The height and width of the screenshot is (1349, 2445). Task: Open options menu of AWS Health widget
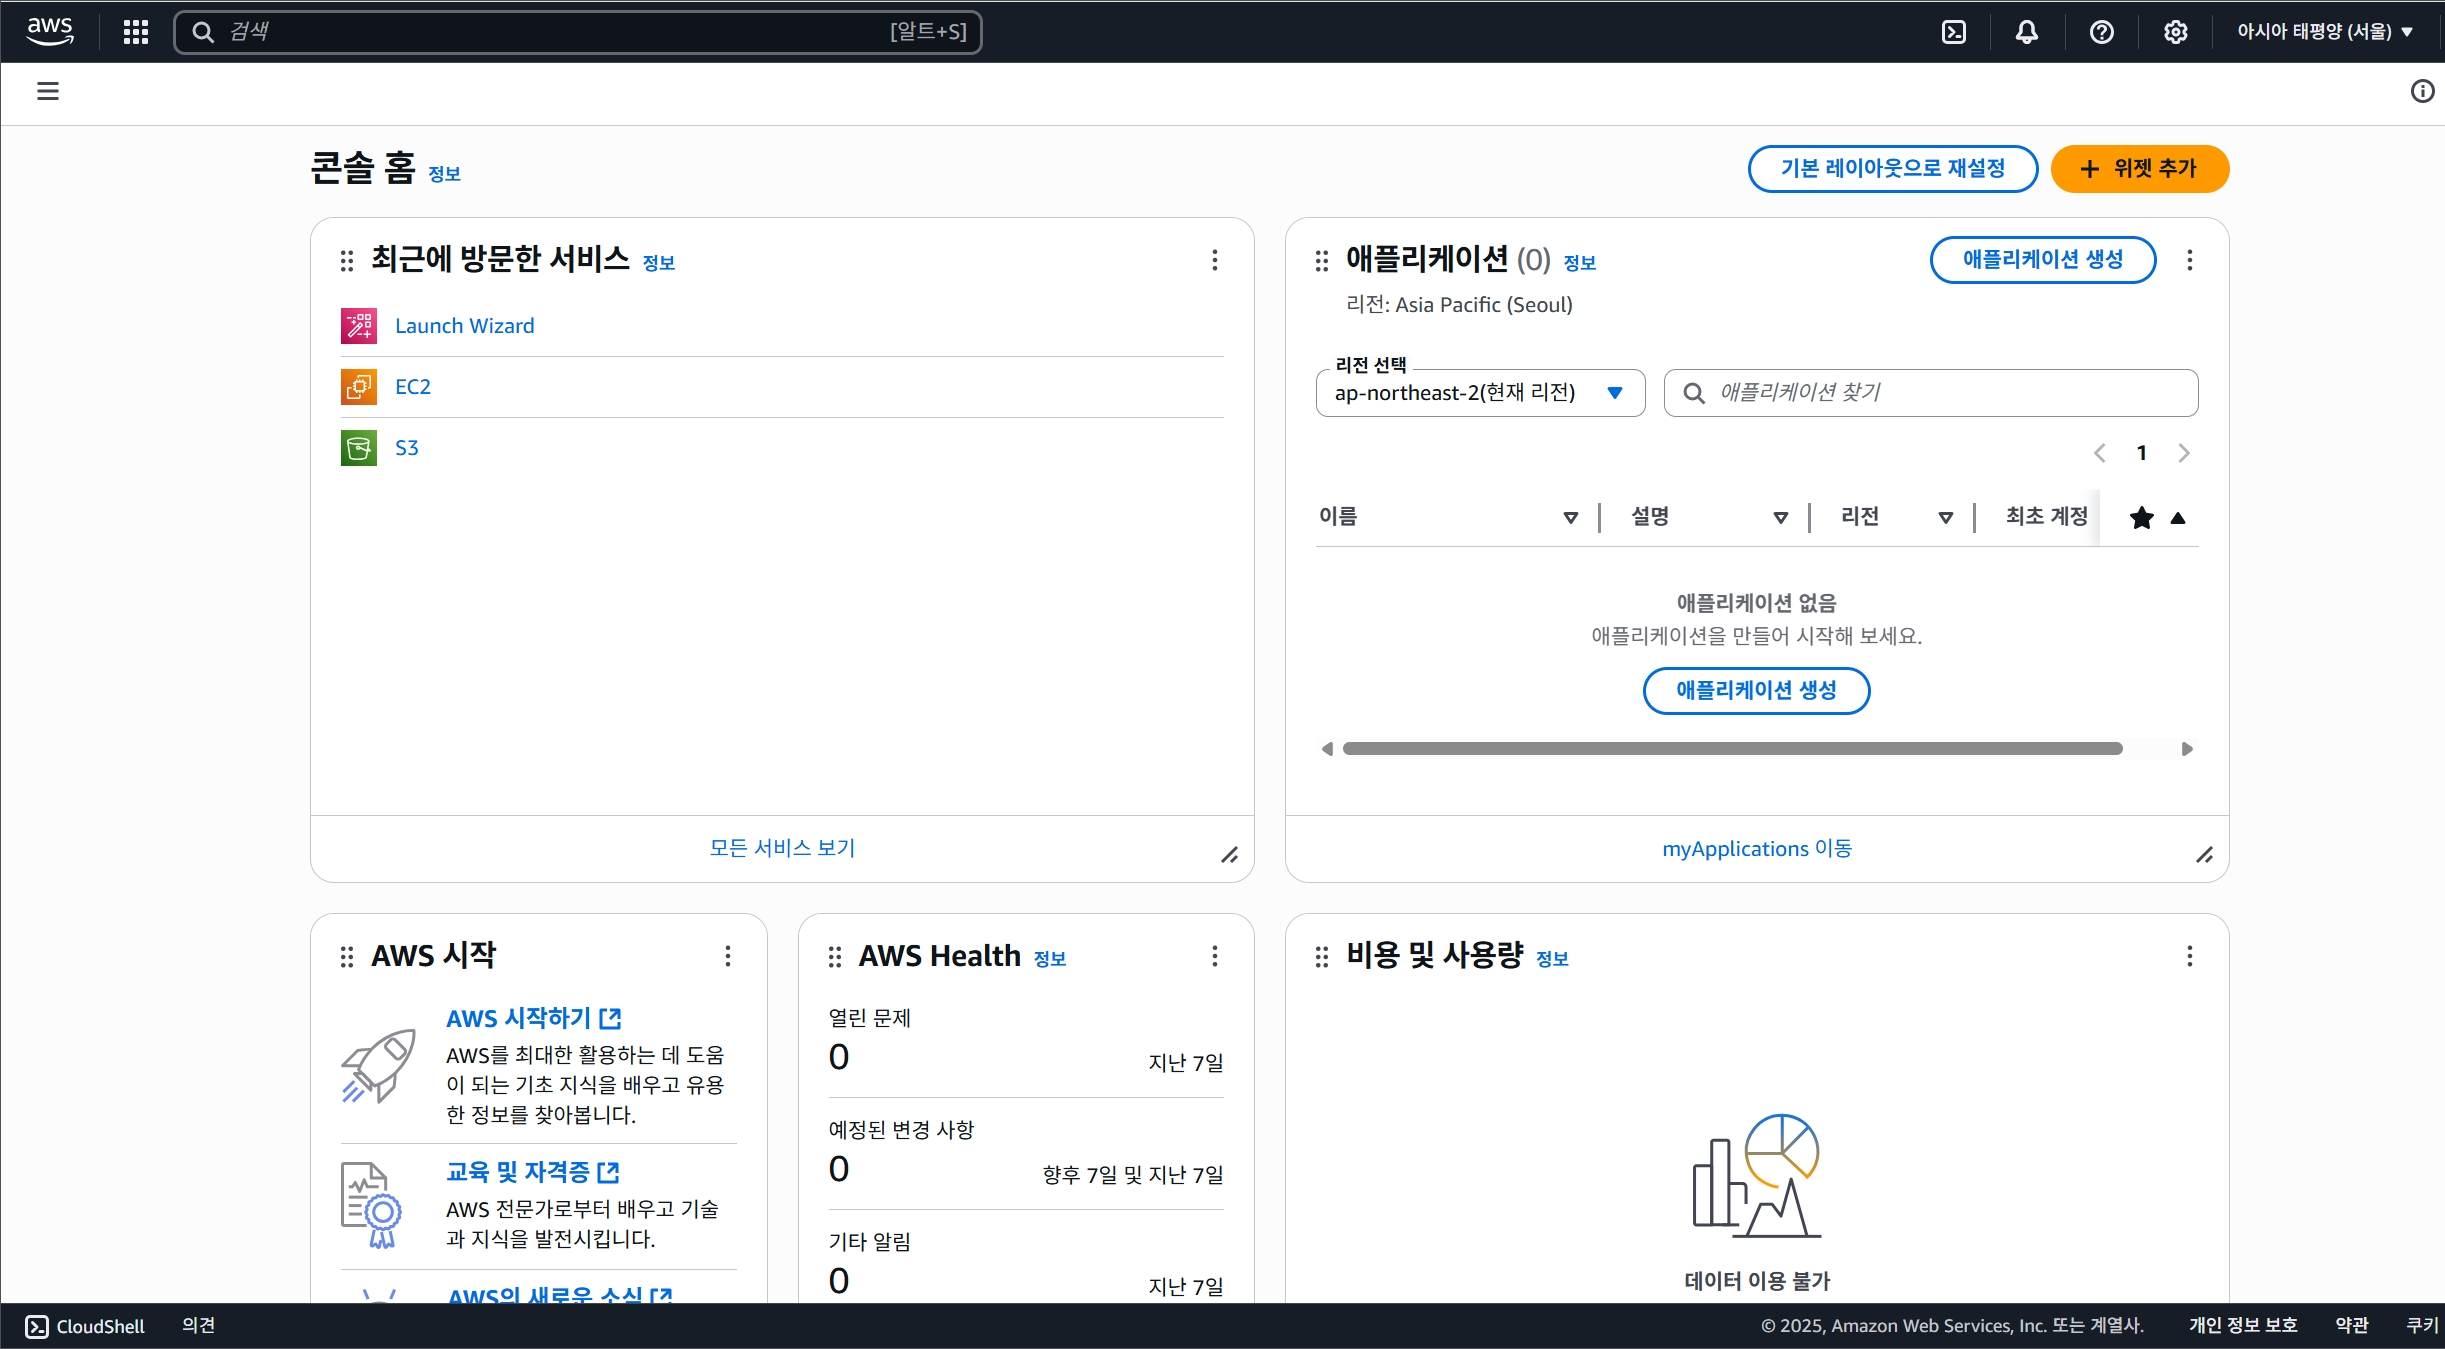point(1215,956)
